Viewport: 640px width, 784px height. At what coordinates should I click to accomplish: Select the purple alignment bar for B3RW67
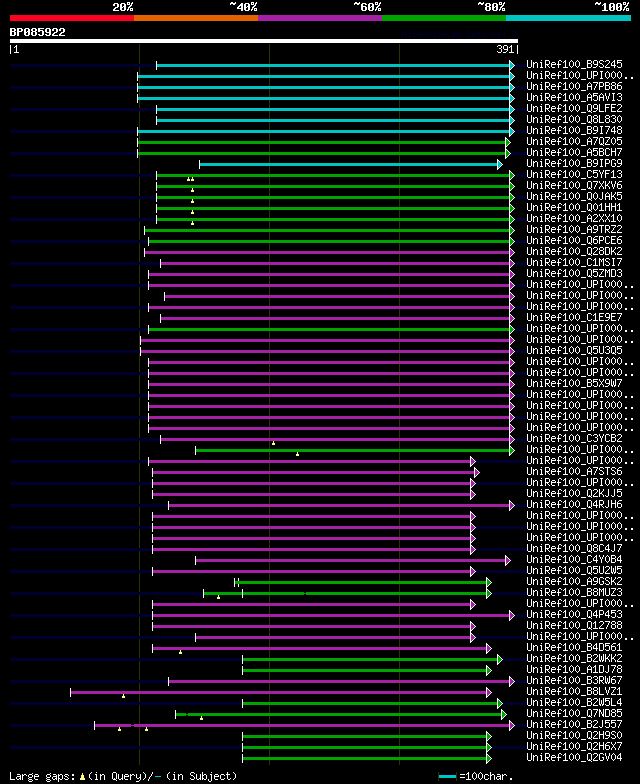(340, 682)
